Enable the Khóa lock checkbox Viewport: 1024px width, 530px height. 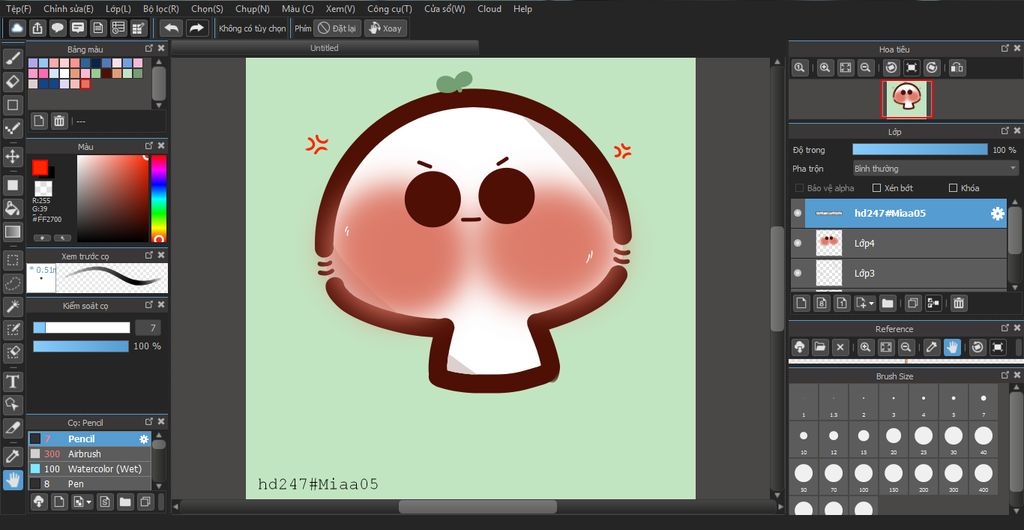pos(953,188)
